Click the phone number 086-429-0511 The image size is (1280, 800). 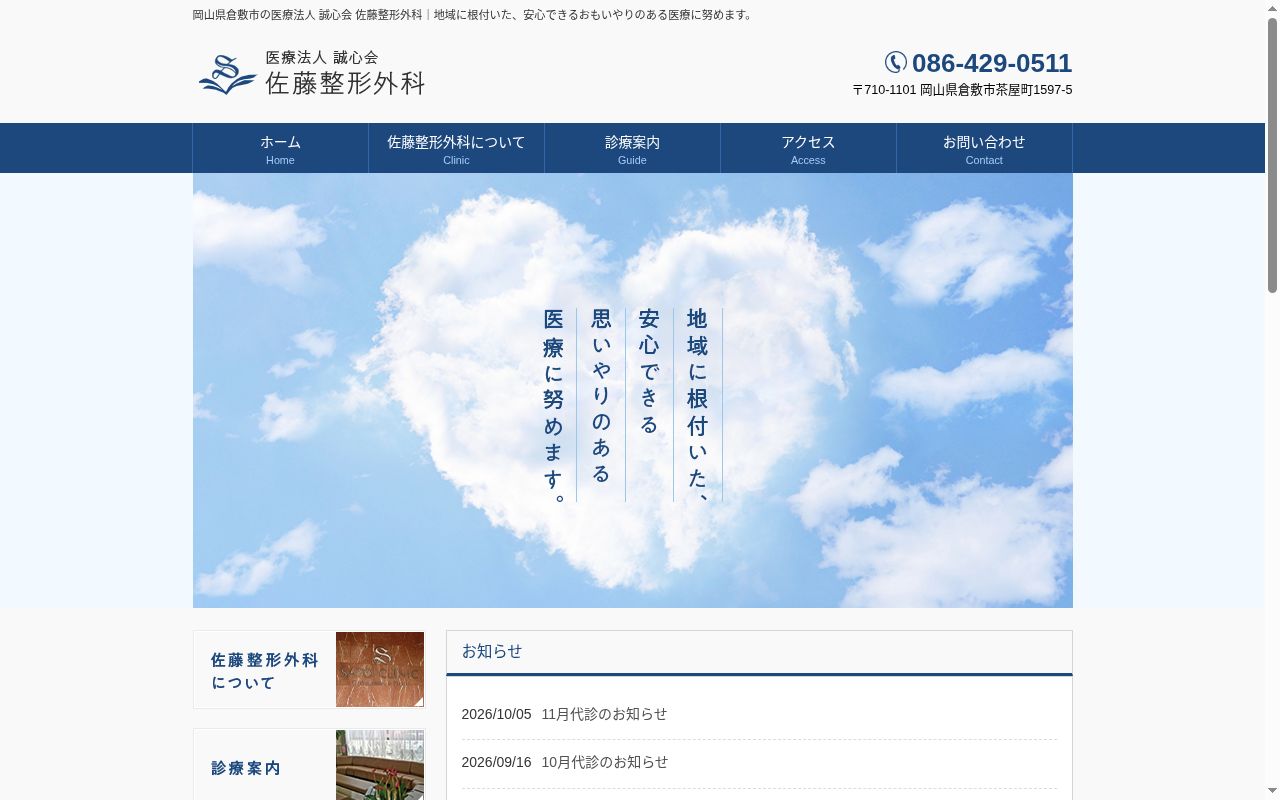coord(992,63)
